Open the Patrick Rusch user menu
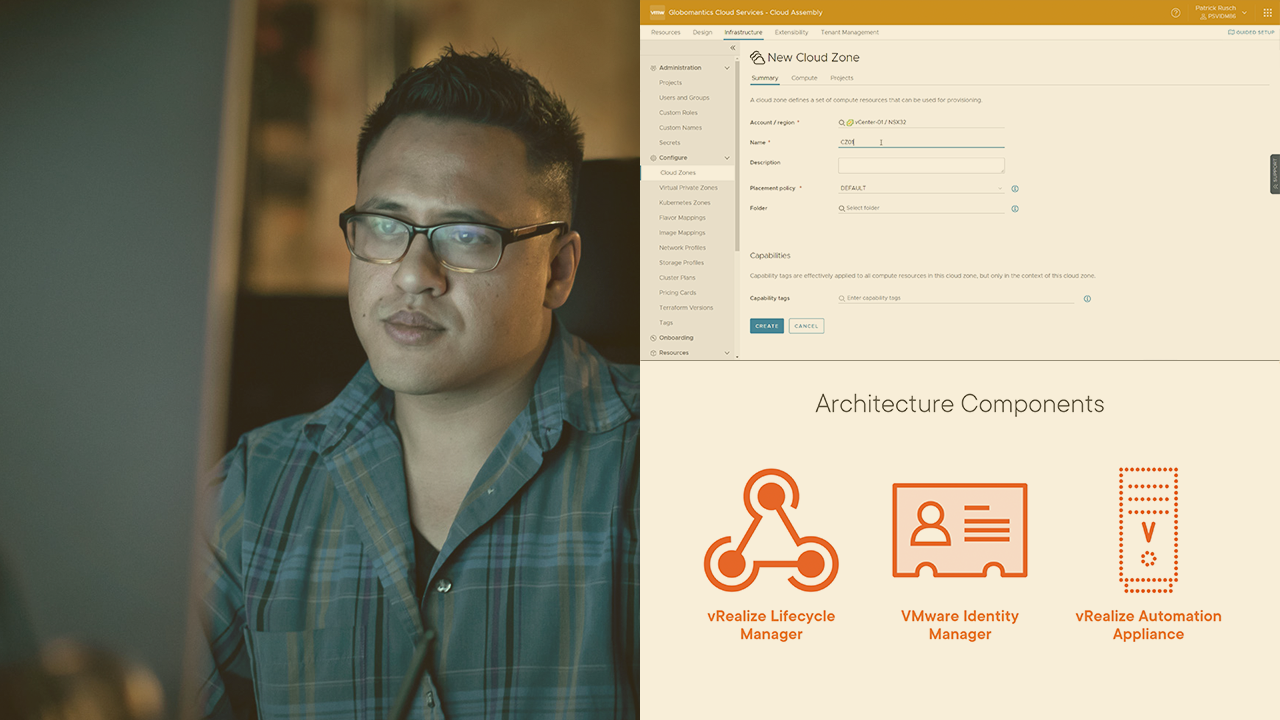The width and height of the screenshot is (1280, 720). (x=1221, y=12)
